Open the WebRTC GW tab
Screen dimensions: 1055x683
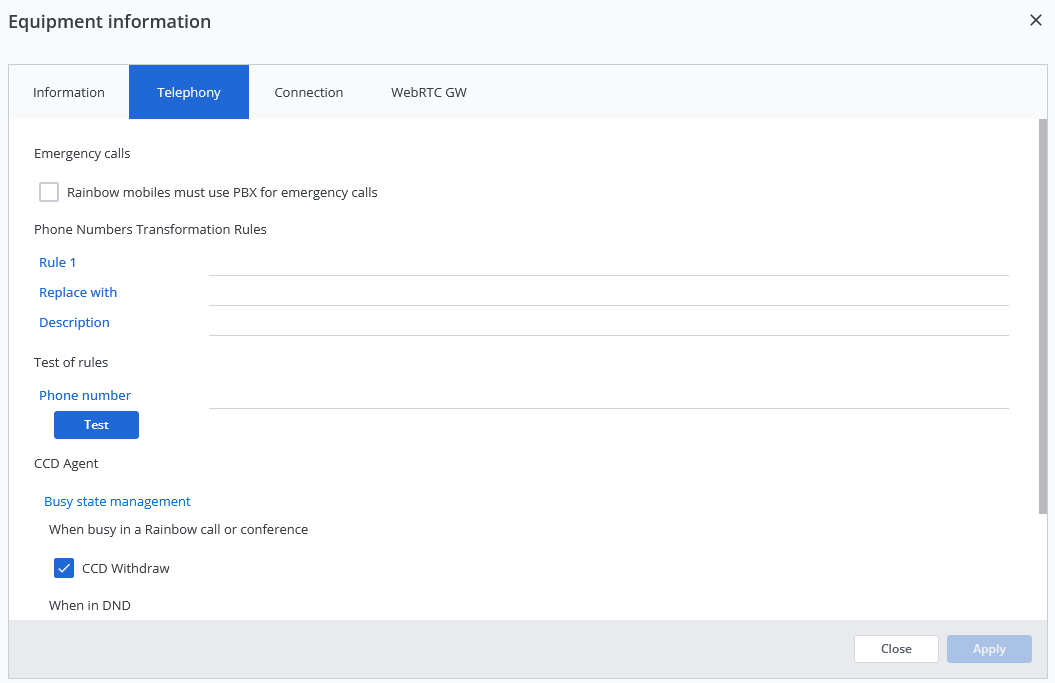429,92
